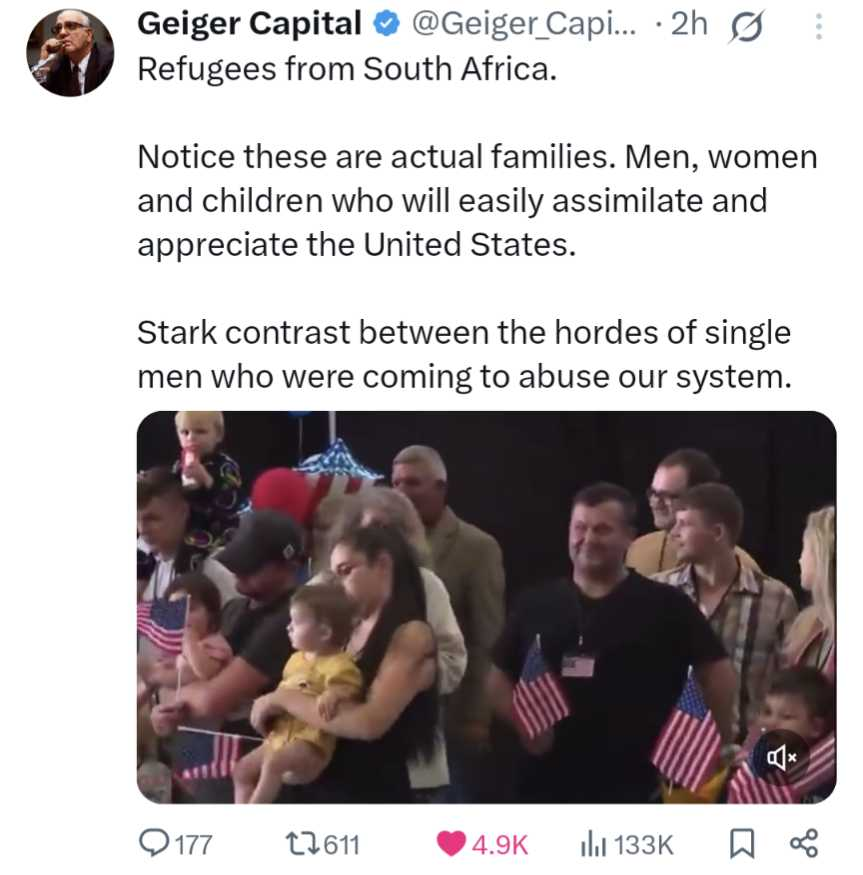Click the 133K views count
863x875 pixels.
coord(643,844)
